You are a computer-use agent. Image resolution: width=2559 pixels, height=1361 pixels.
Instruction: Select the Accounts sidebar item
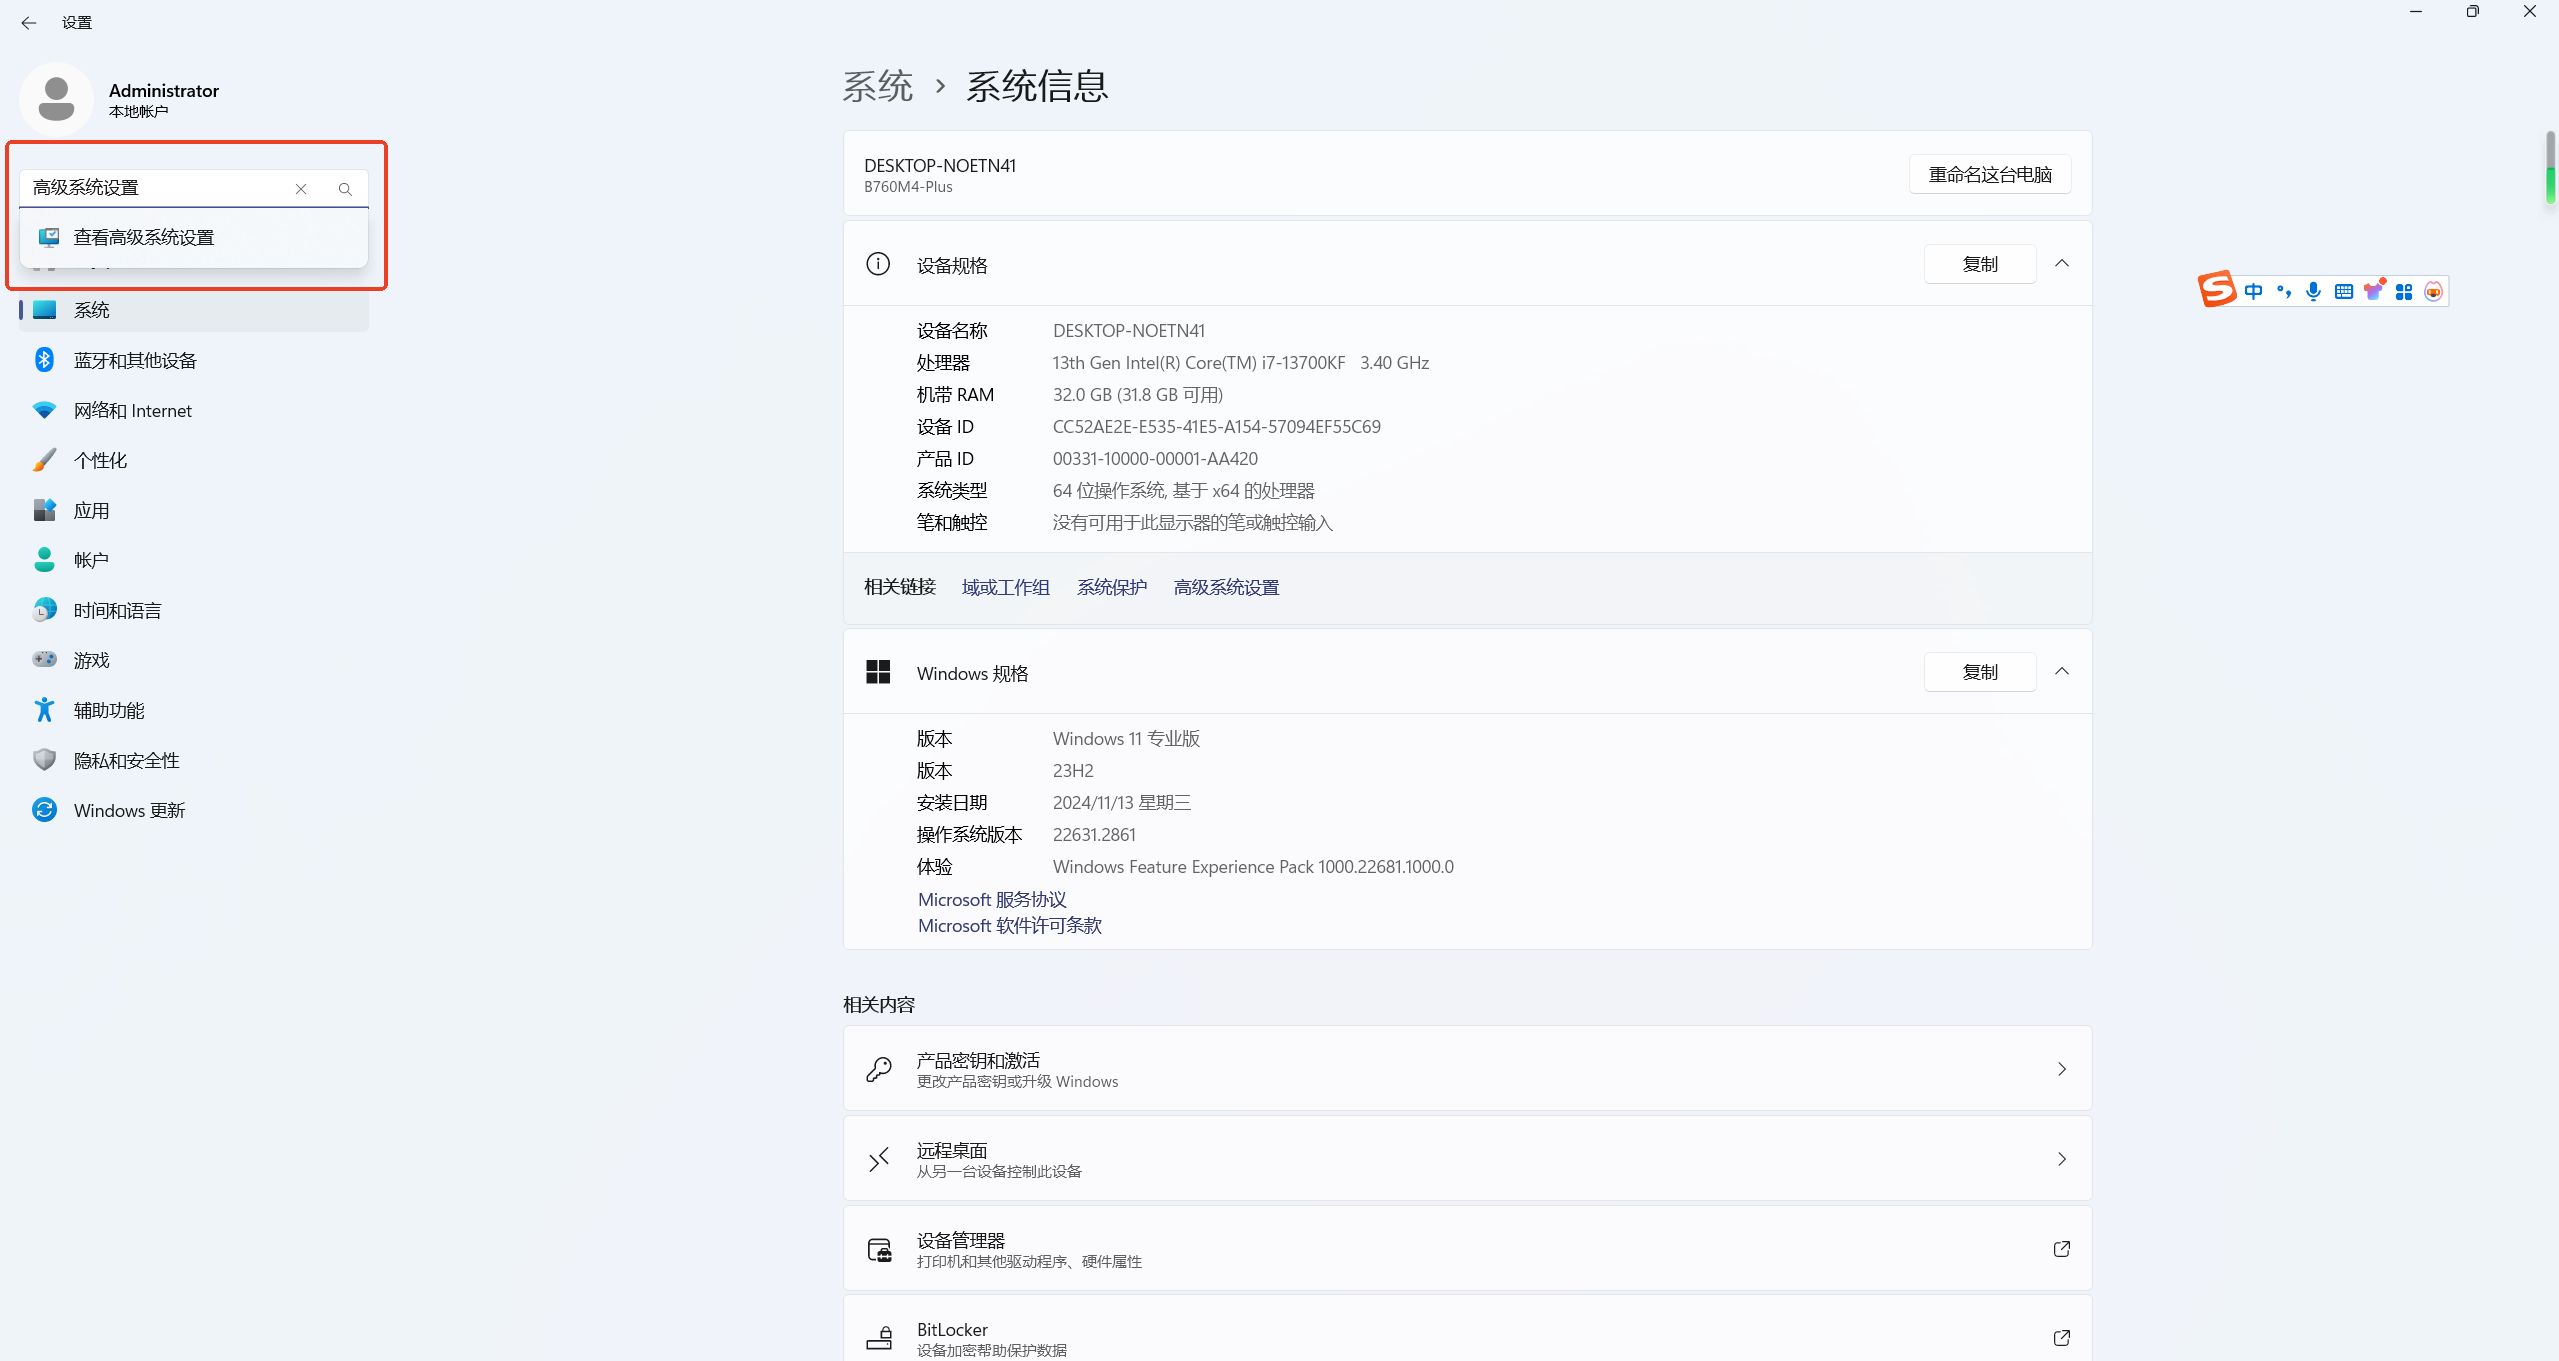pos(91,561)
